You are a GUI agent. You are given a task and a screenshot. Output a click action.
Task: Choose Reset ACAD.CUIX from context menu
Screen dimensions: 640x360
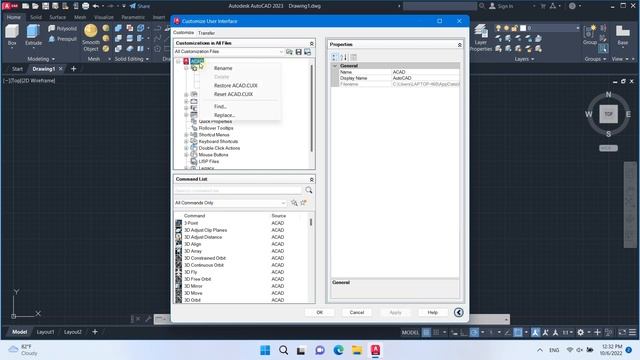pos(233,94)
